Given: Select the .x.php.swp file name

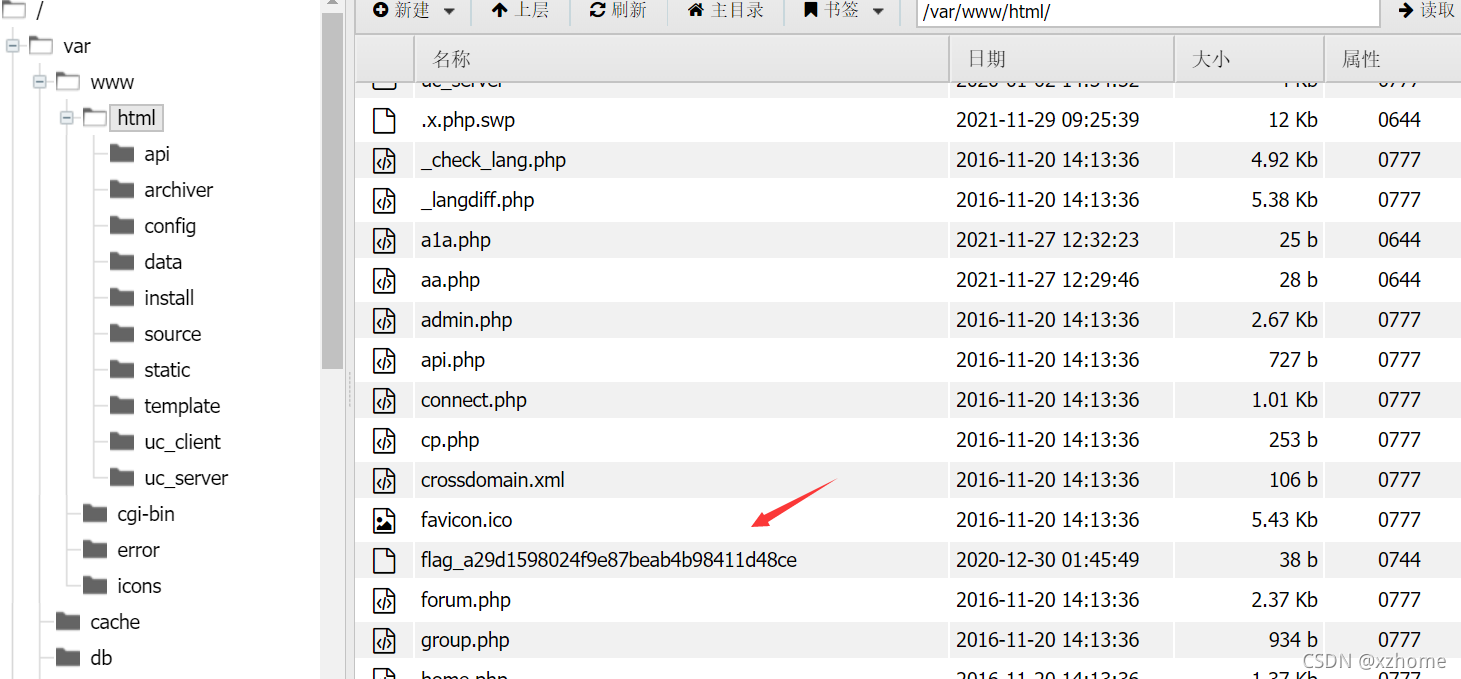Looking at the screenshot, I should pyautogui.click(x=468, y=120).
